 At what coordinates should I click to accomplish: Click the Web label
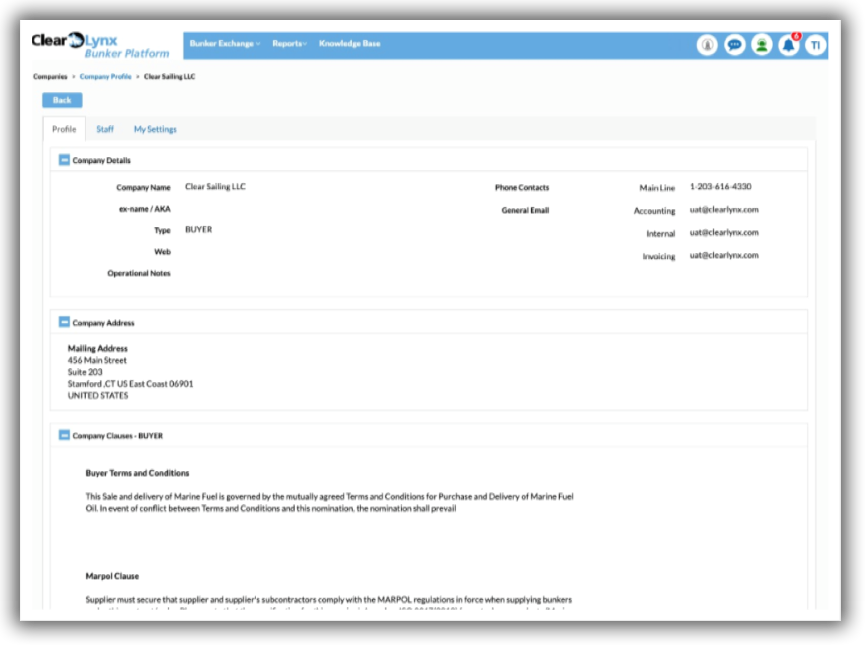(x=162, y=252)
